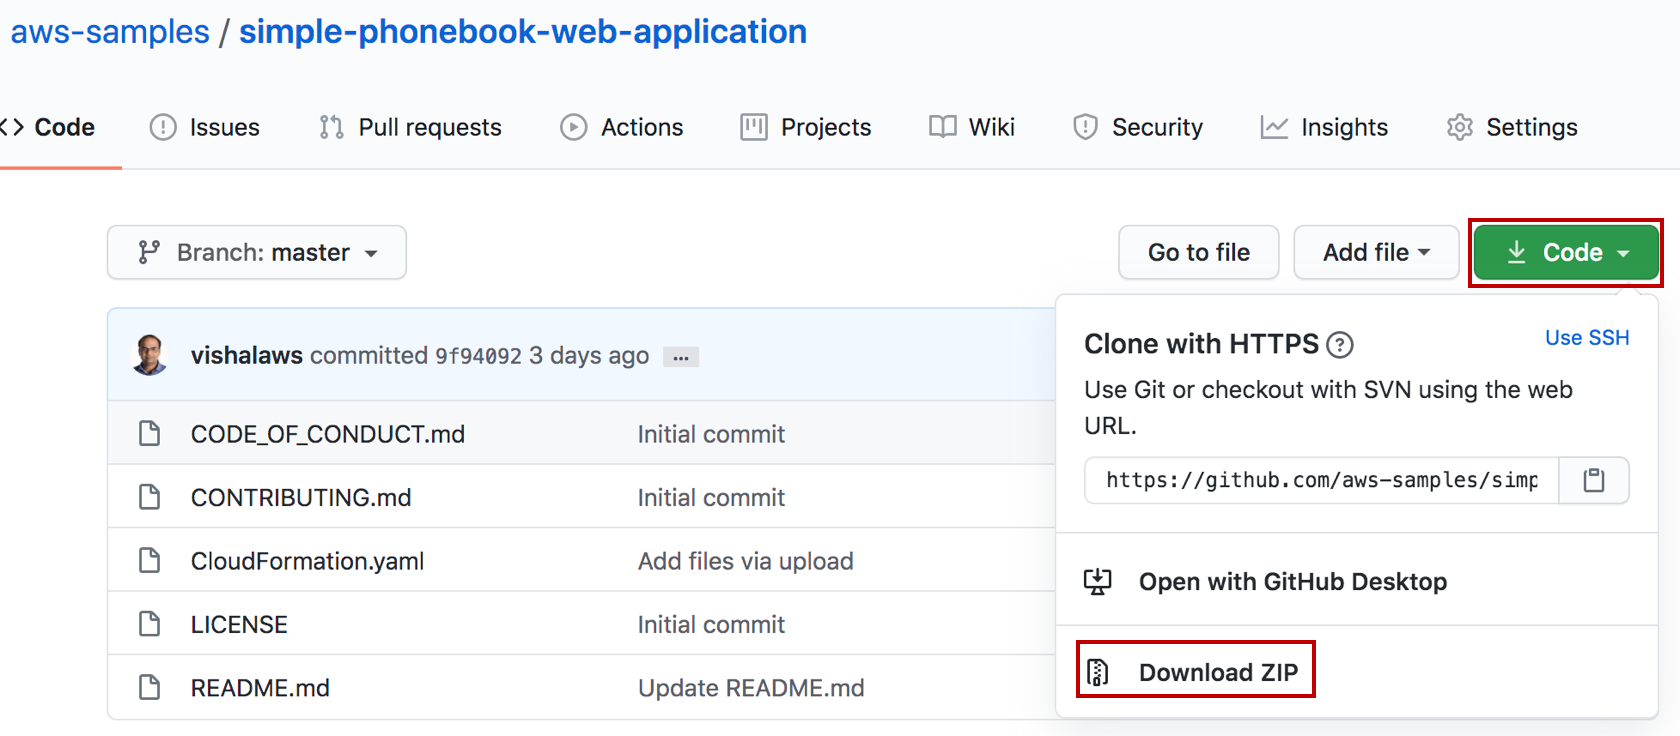This screenshot has height=736, width=1680.
Task: Open the Update README.md commit message
Action: [751, 688]
